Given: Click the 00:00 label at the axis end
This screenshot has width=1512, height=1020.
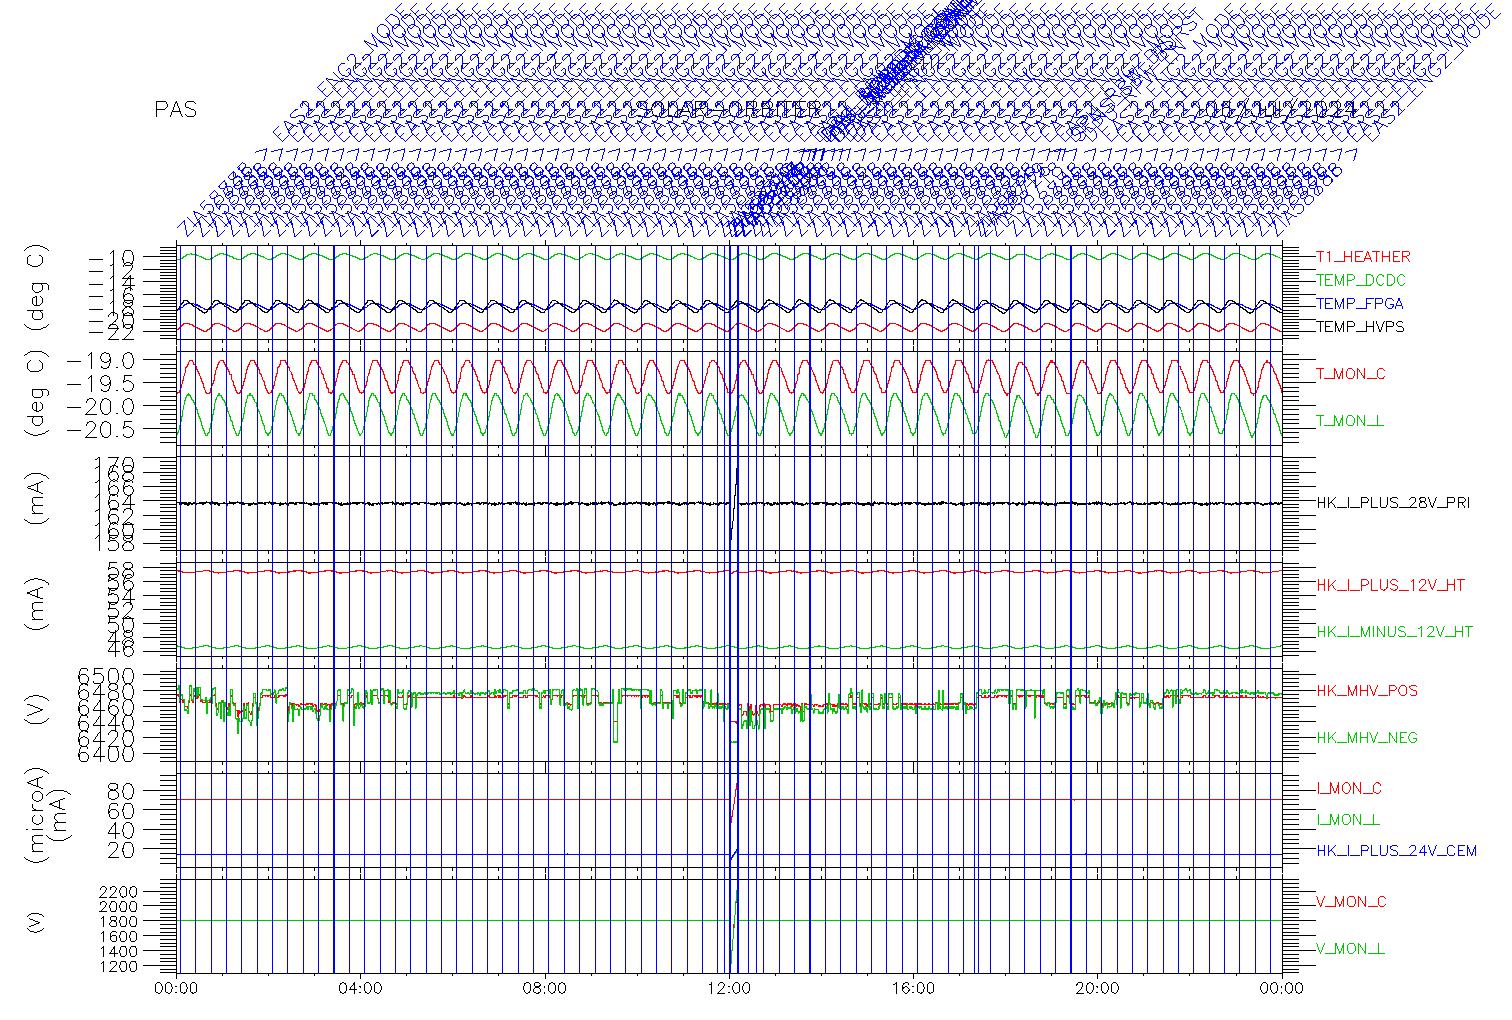Looking at the screenshot, I should tap(1282, 989).
